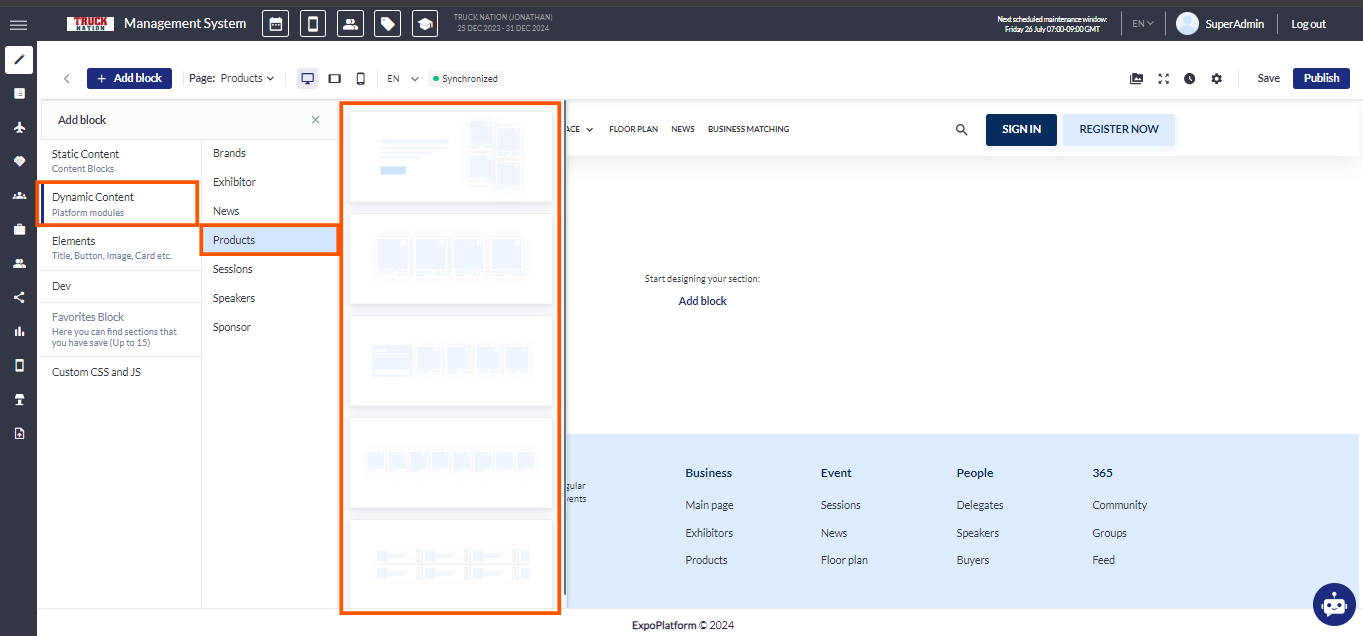
Task: Choose Products module in the Add block list
Action: click(269, 240)
